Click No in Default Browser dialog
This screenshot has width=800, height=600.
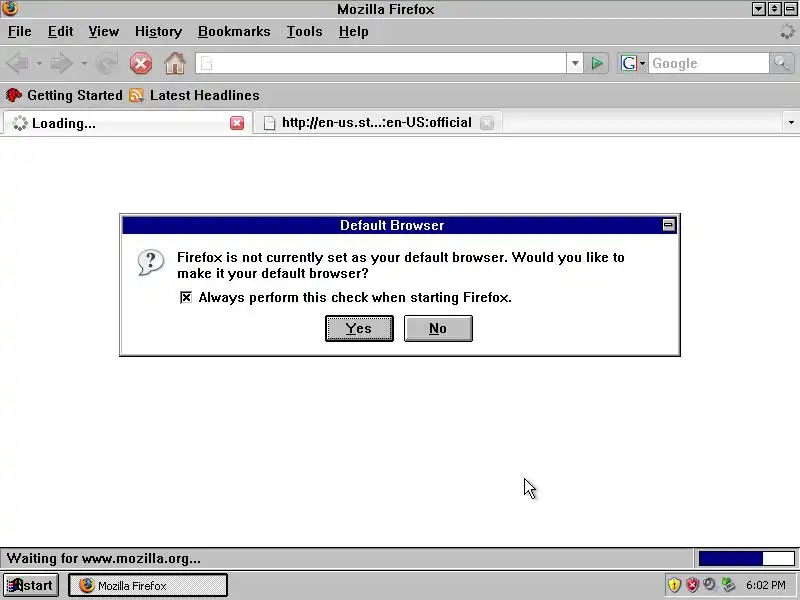tap(438, 328)
